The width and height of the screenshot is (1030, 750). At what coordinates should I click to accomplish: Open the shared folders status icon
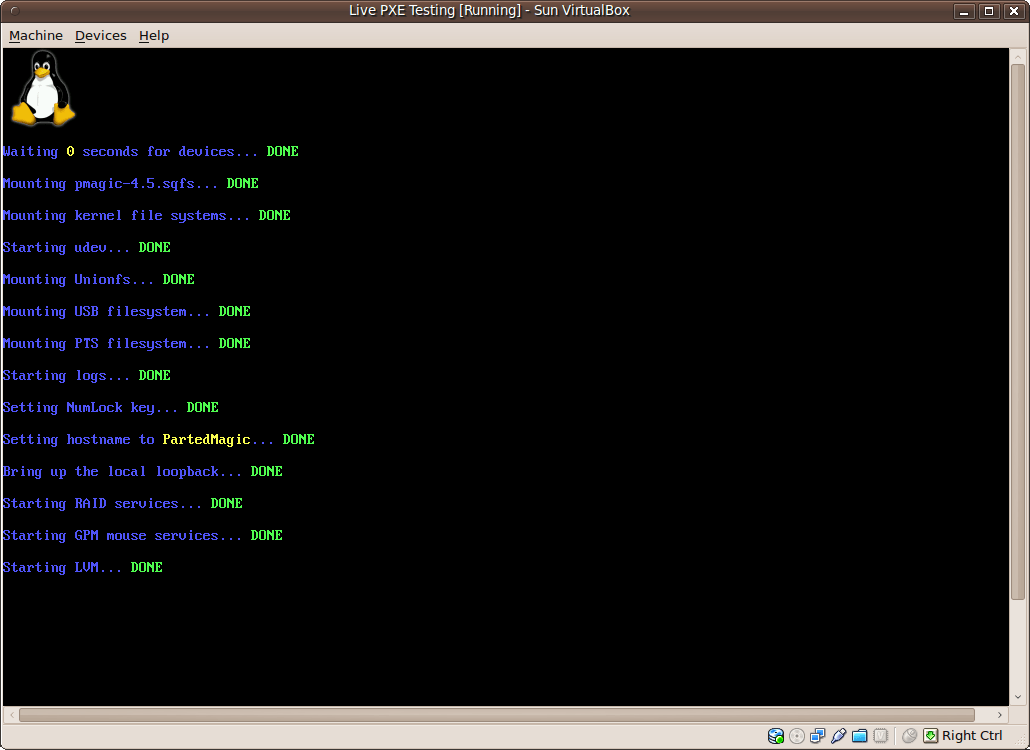pos(859,736)
